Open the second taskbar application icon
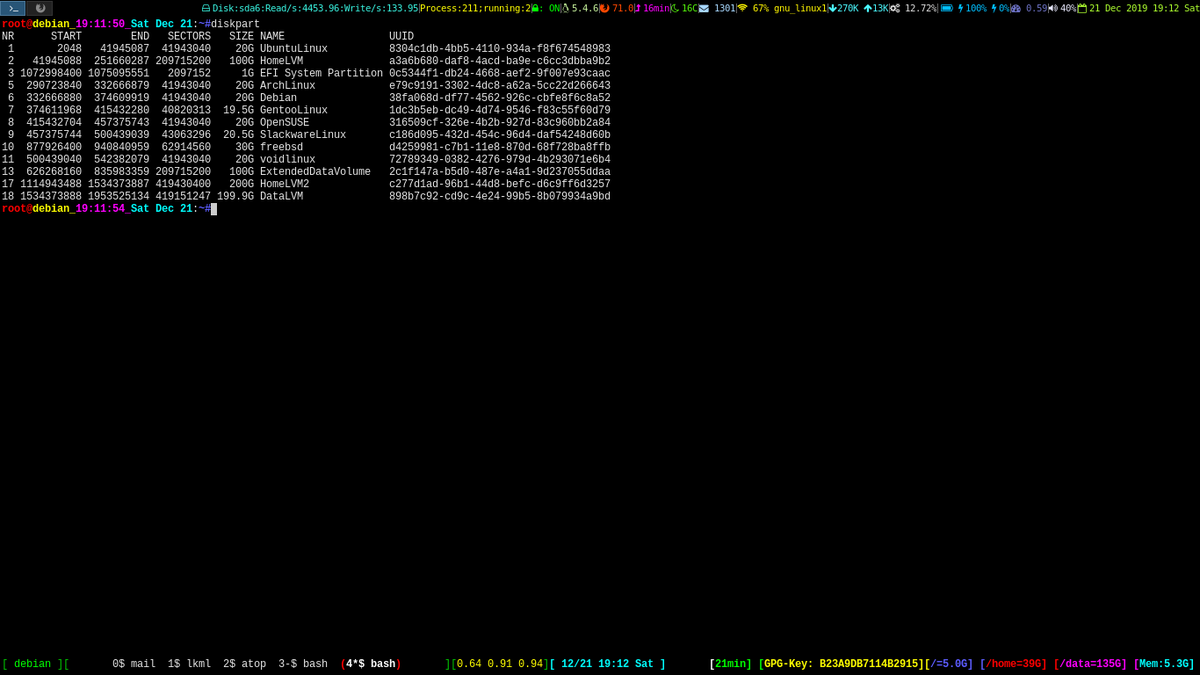The image size is (1200, 675). tap(40, 8)
